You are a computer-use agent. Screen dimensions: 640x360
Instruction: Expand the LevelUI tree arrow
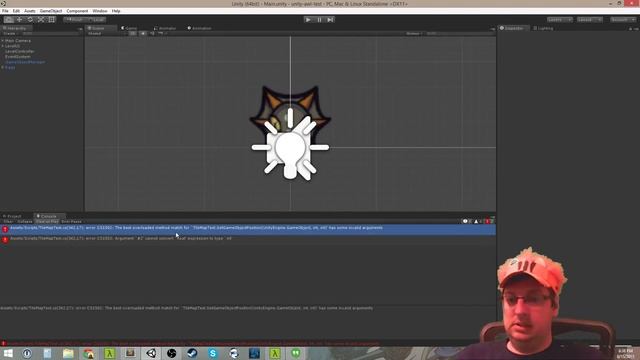coord(2,46)
